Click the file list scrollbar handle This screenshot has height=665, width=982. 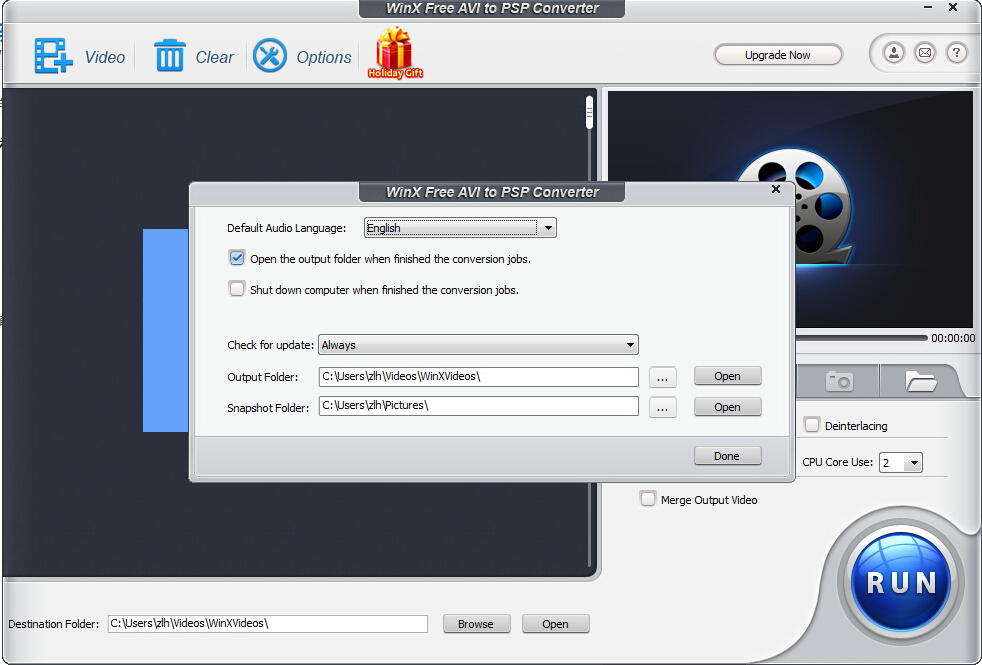(x=589, y=113)
